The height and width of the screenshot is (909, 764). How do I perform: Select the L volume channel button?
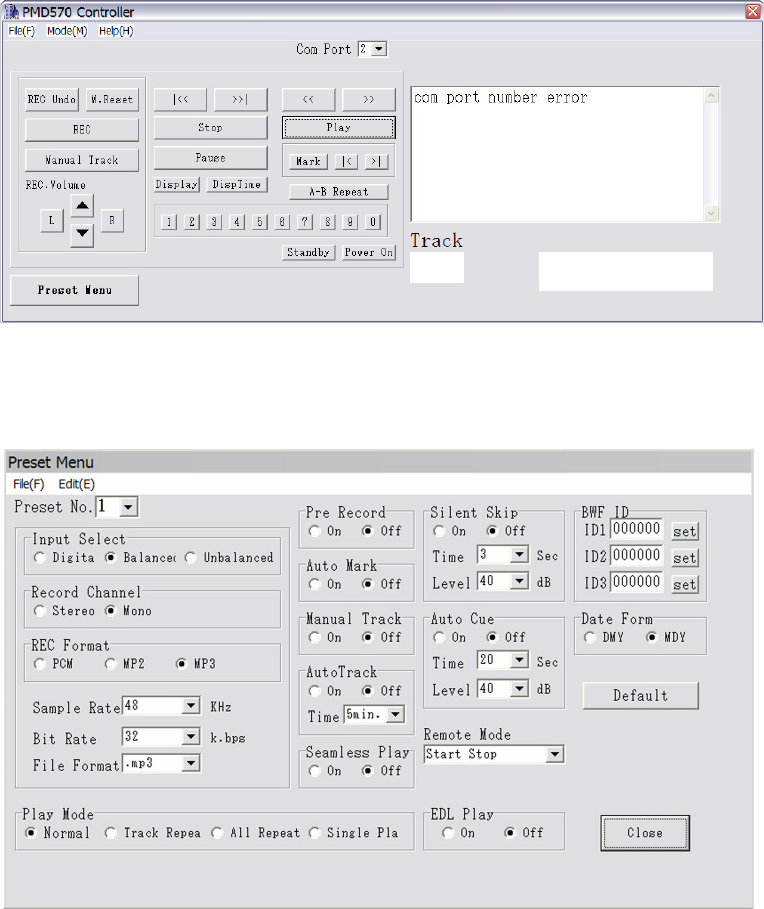[52, 220]
